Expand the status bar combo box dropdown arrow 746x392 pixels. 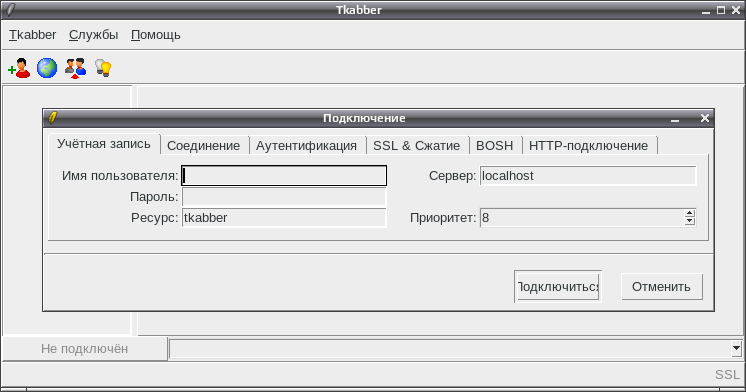tap(736, 349)
